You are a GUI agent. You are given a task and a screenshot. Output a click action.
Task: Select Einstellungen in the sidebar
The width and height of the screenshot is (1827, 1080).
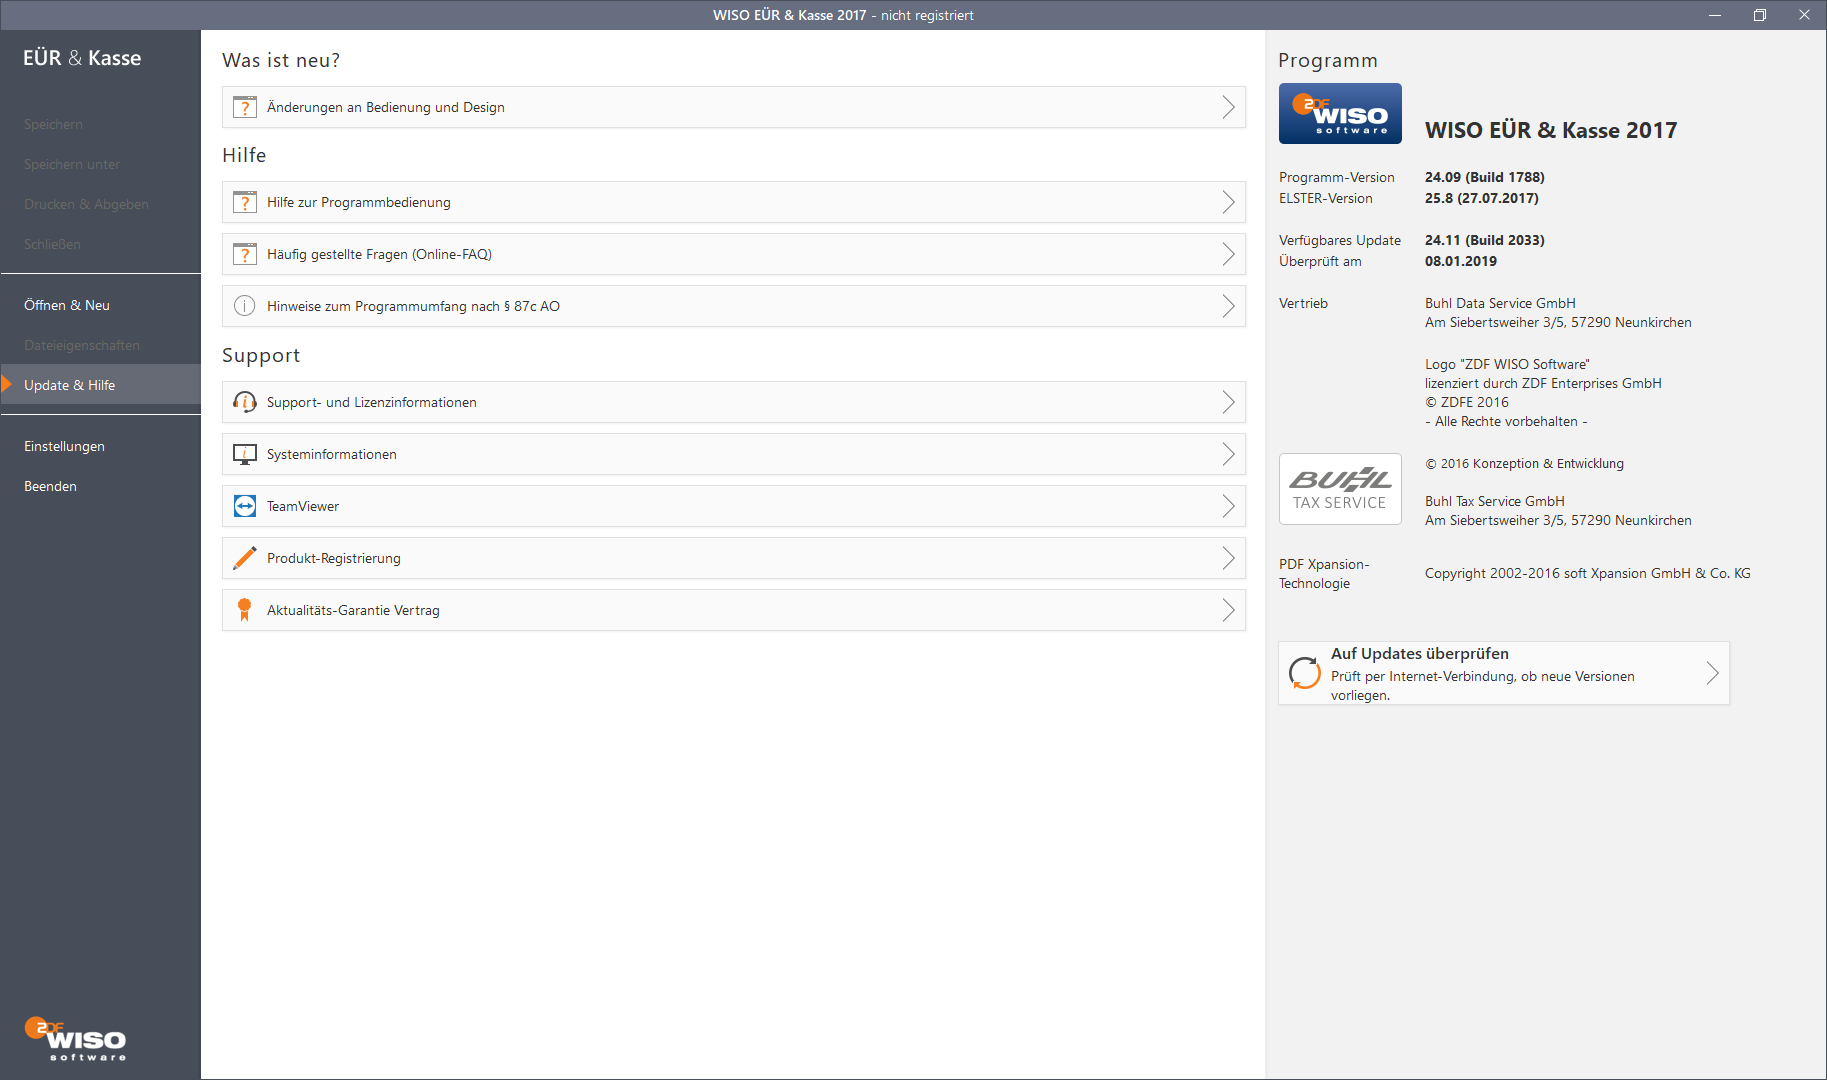pos(64,446)
